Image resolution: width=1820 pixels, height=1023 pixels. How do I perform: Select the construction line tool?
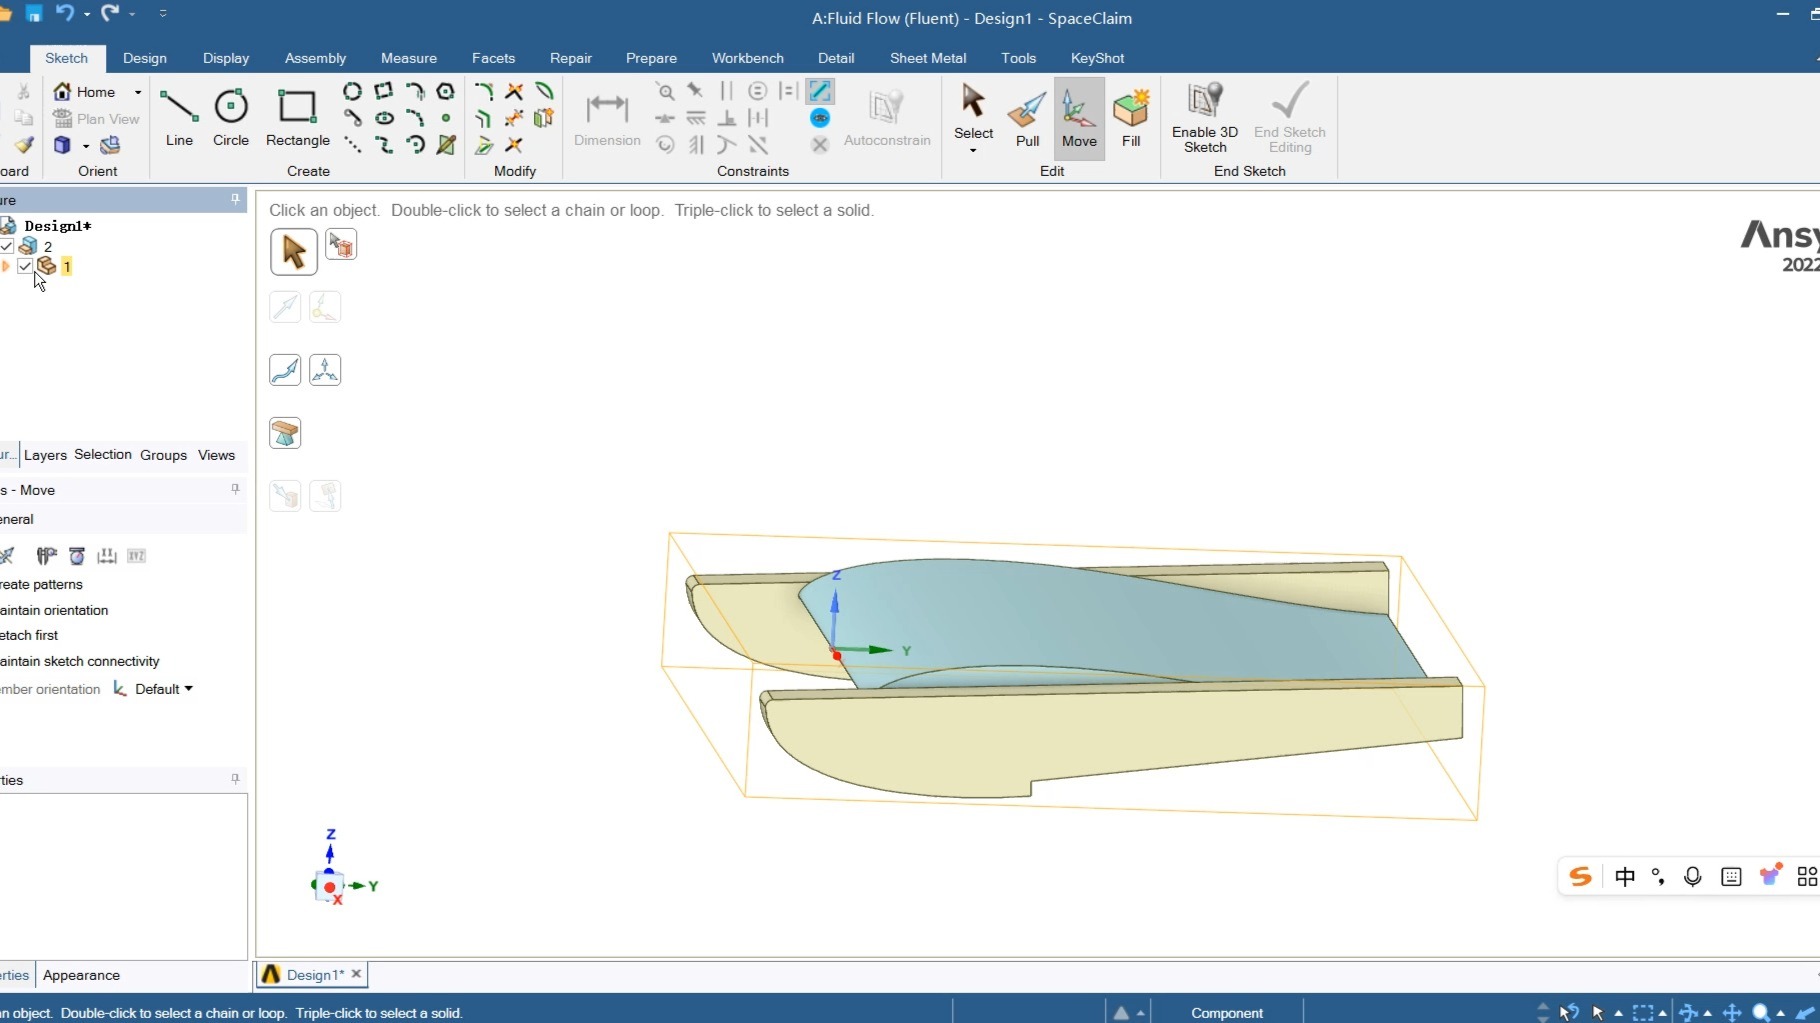pos(352,145)
